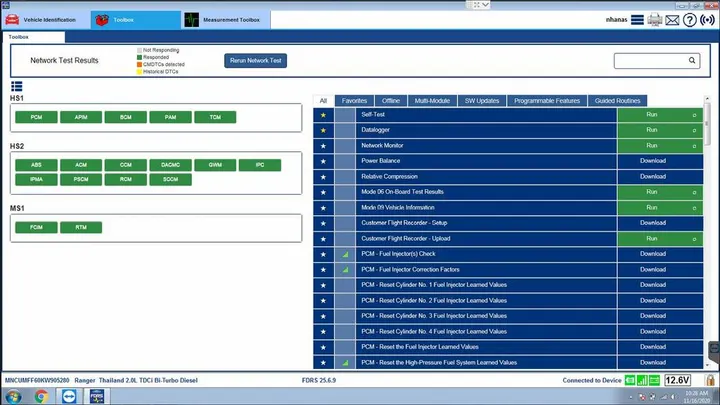Expand the Run option arrow for Mode 06 On-Board Test Results
This screenshot has height=405, width=720.
coord(694,192)
